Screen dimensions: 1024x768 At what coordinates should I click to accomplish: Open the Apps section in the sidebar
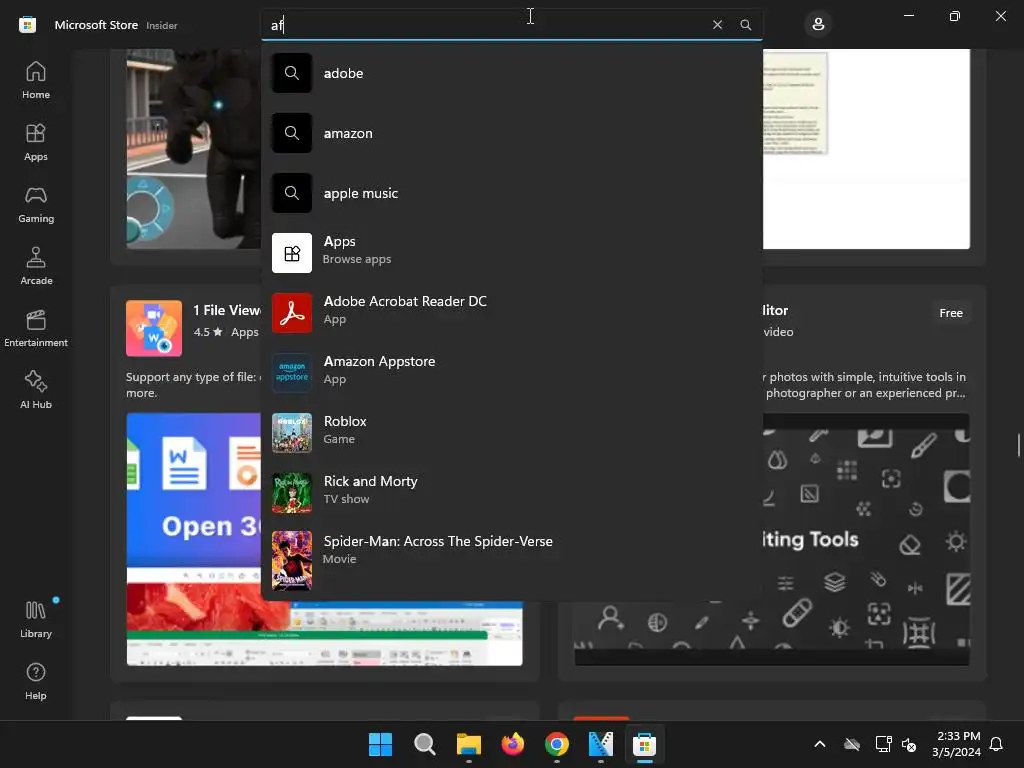[x=36, y=142]
